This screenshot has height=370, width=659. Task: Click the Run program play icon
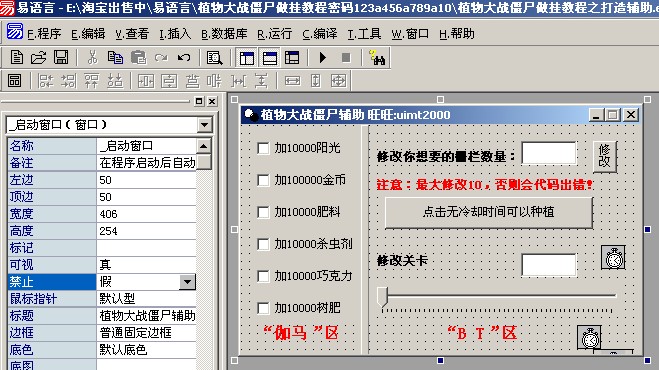(x=323, y=58)
